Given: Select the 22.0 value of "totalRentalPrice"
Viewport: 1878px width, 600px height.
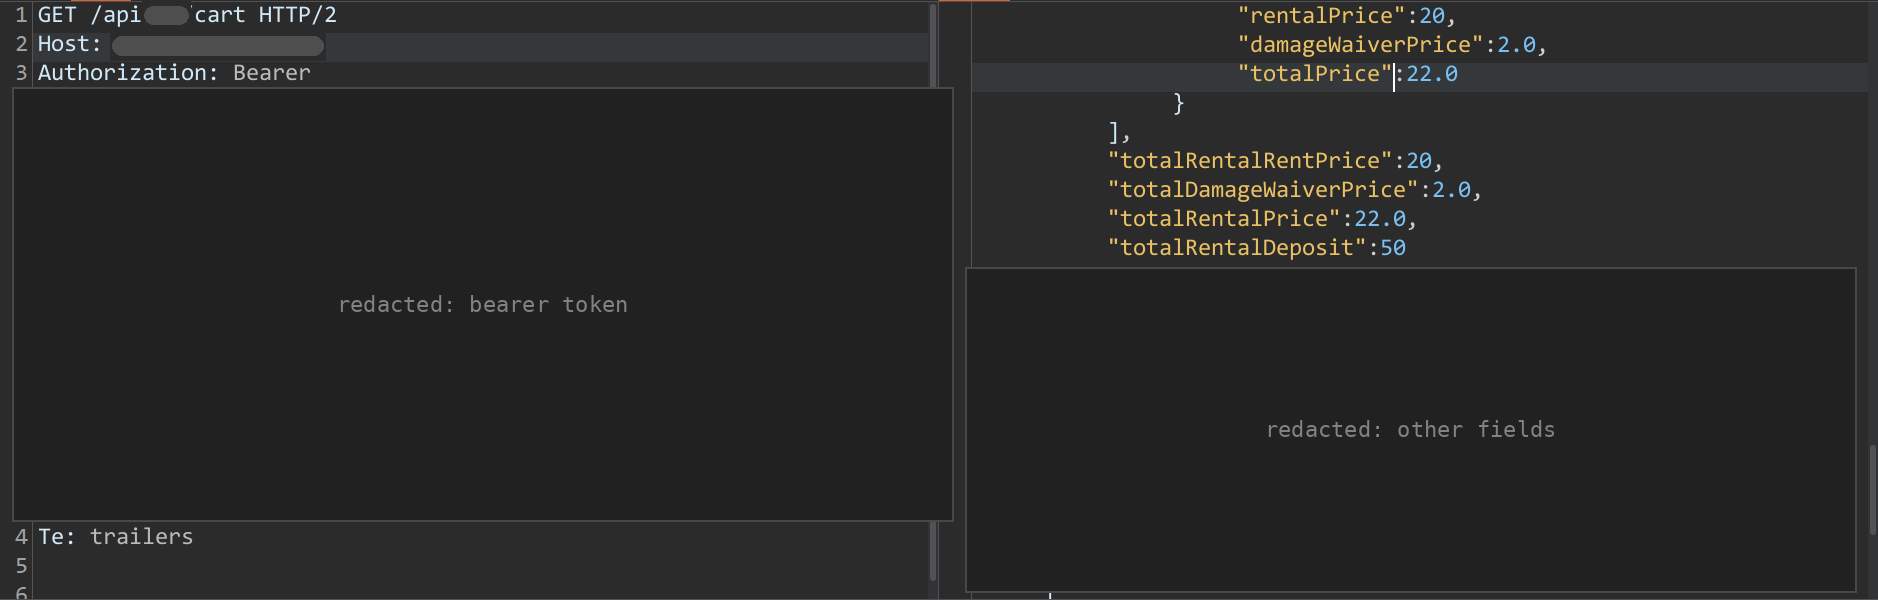Looking at the screenshot, I should click(x=1380, y=219).
